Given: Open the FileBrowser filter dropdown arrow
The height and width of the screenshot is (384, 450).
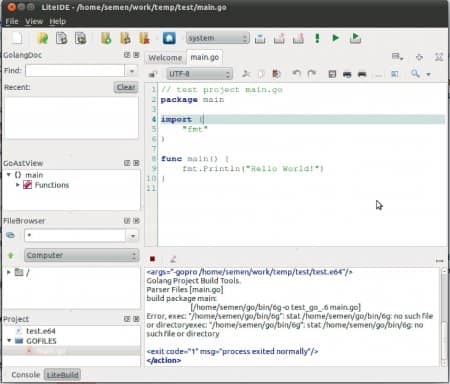Looking at the screenshot, I should click(133, 236).
